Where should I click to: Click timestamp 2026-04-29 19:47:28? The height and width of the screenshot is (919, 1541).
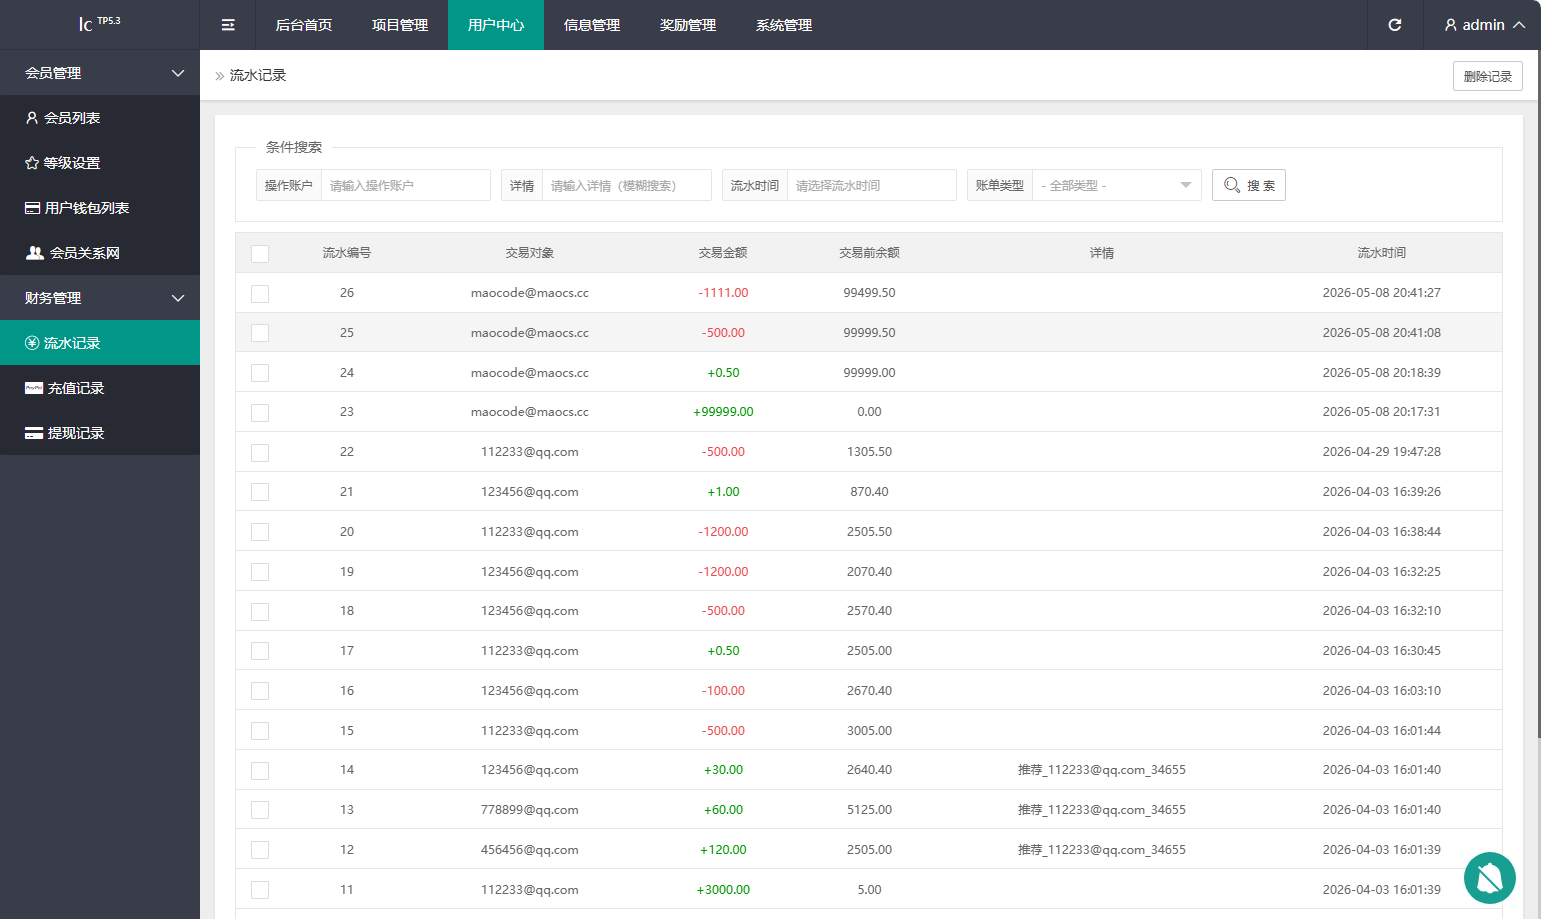1382,452
